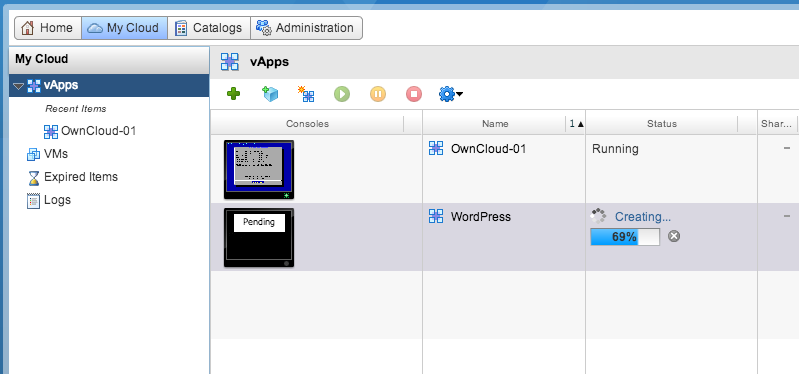The width and height of the screenshot is (799, 374).
Task: Click the vApps icon in the panel header
Action: click(230, 62)
